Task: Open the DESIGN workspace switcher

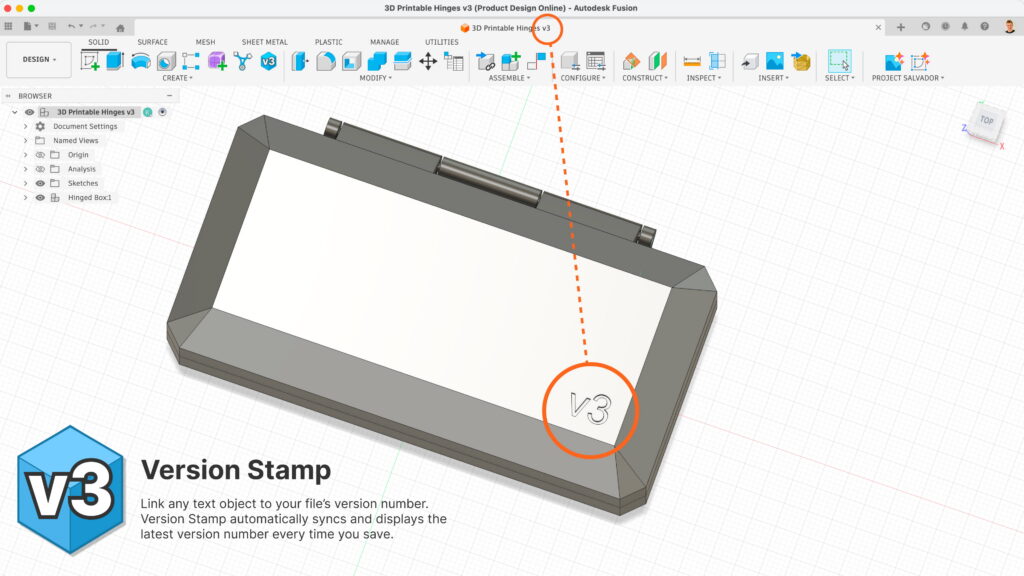Action: coord(37,59)
